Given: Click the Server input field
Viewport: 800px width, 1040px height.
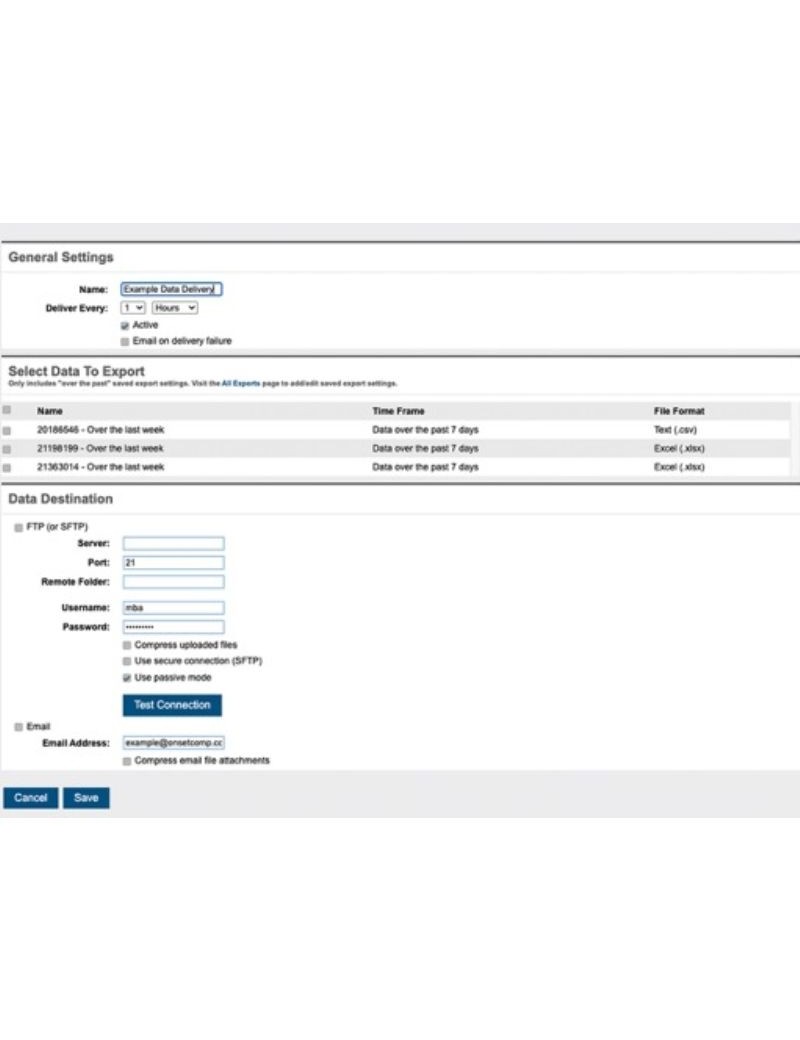Looking at the screenshot, I should [173, 544].
